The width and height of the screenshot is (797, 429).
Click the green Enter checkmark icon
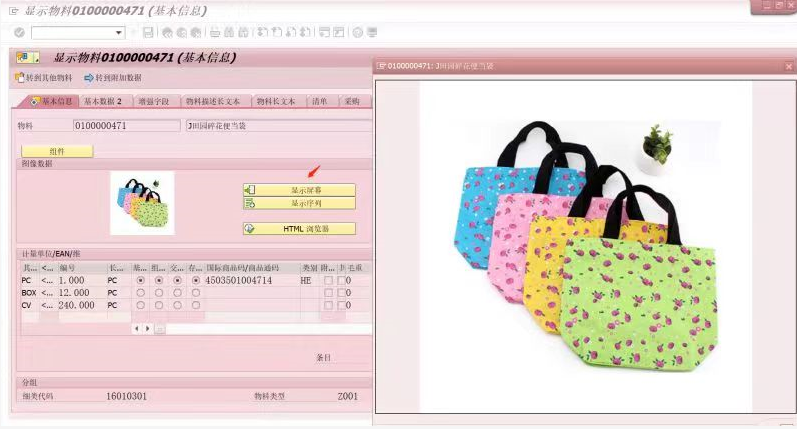click(19, 33)
